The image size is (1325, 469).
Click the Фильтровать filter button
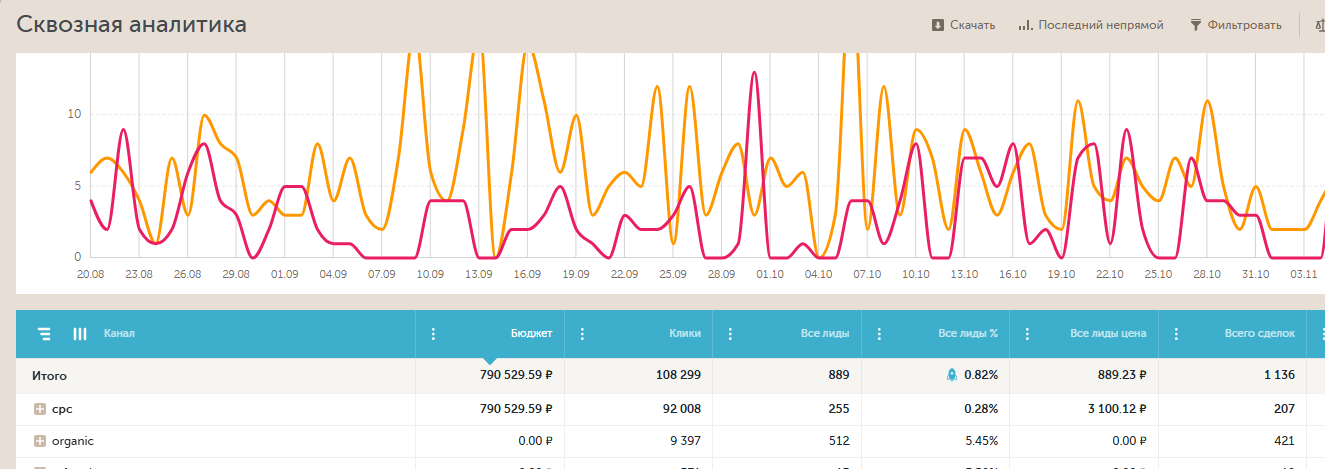[x=1235, y=25]
